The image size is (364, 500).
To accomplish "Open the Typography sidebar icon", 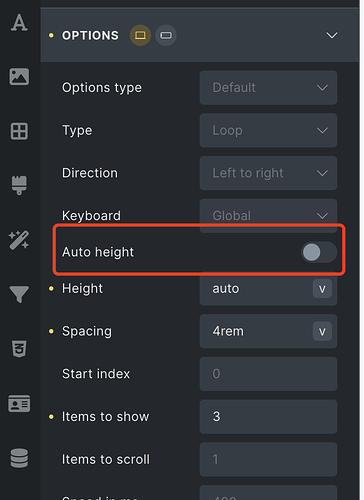I will click(19, 23).
